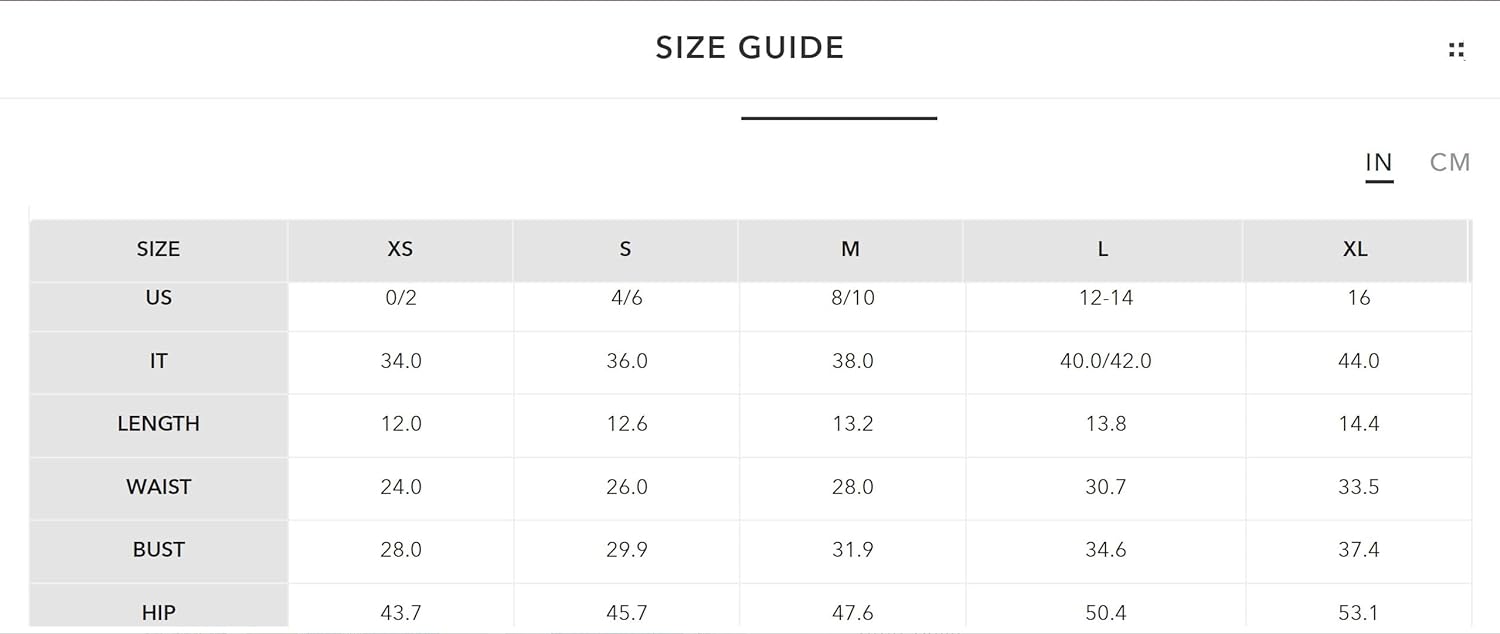Screen dimensions: 1500x634
Task: Click the 12-14 US size cell
Action: [1106, 298]
